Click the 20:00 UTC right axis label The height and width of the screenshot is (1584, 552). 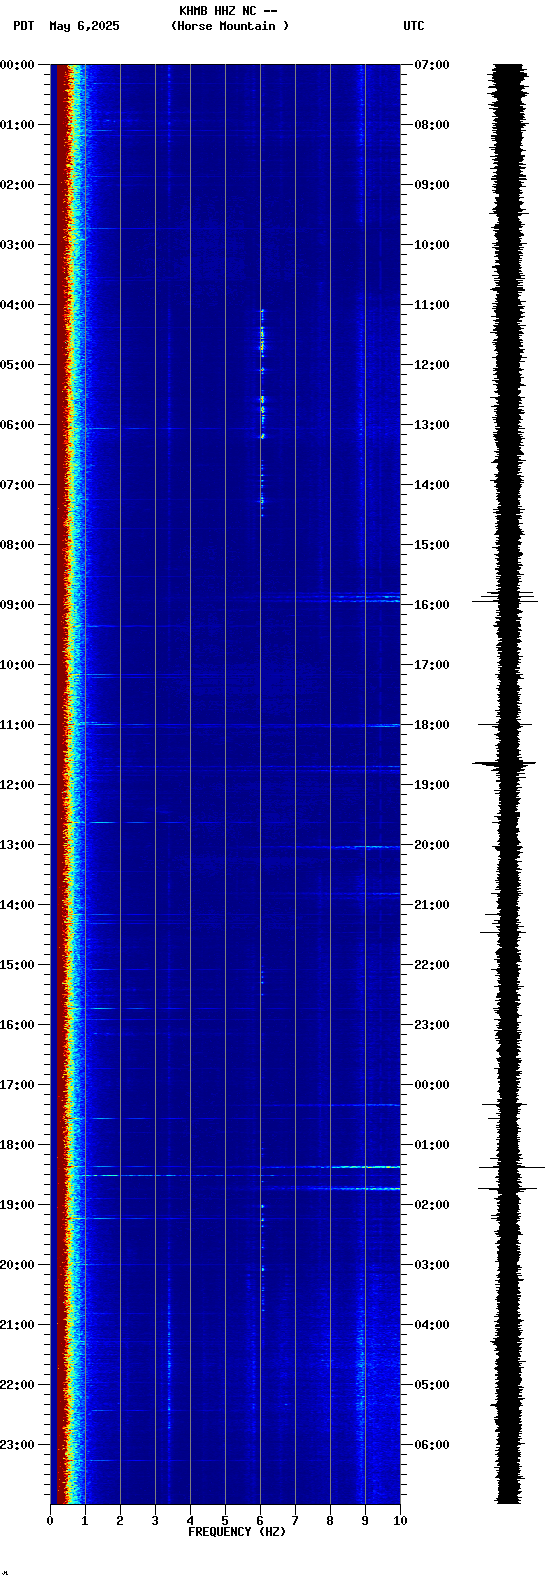click(432, 845)
